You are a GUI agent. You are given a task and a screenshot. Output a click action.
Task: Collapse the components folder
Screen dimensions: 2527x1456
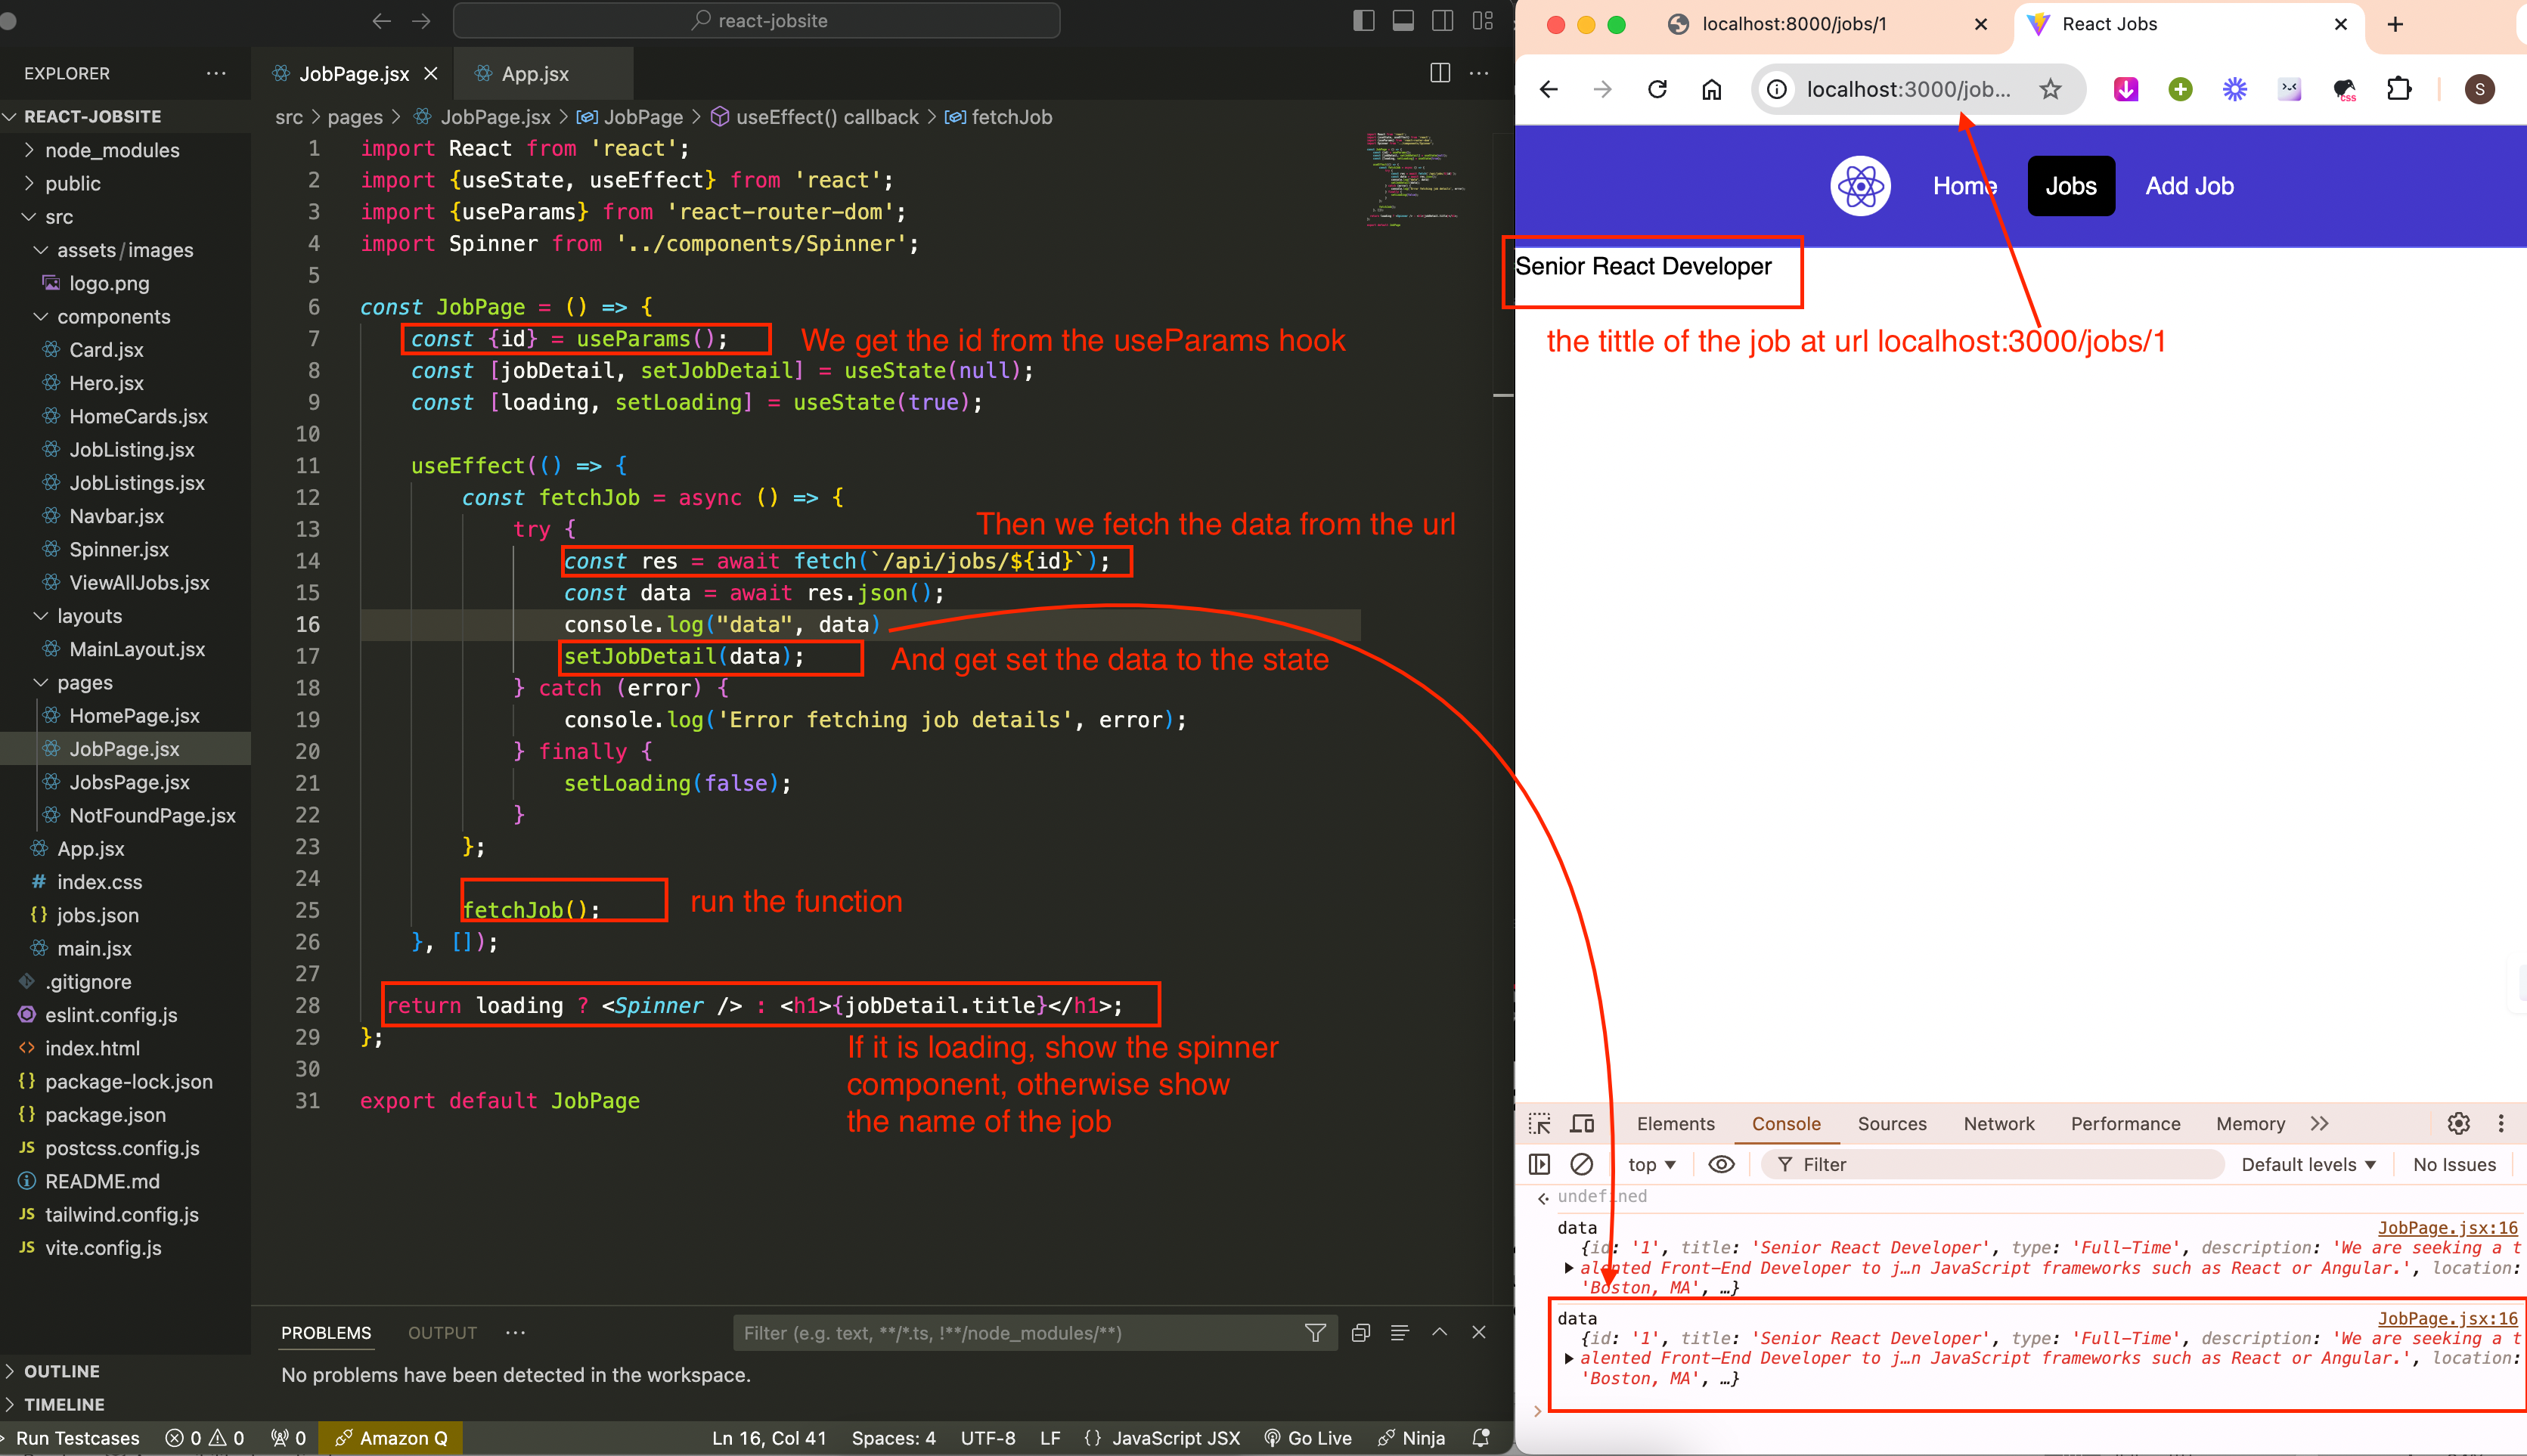point(113,316)
